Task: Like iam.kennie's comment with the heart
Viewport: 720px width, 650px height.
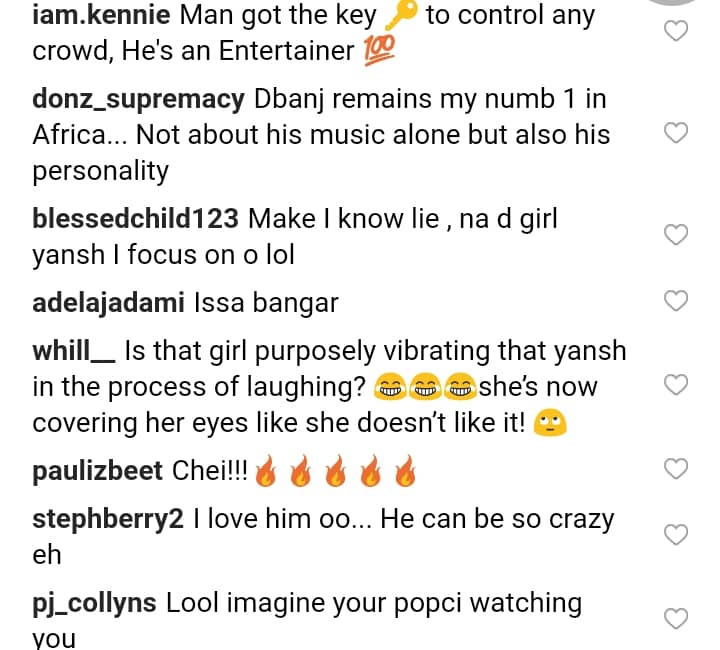Action: pos(677,31)
